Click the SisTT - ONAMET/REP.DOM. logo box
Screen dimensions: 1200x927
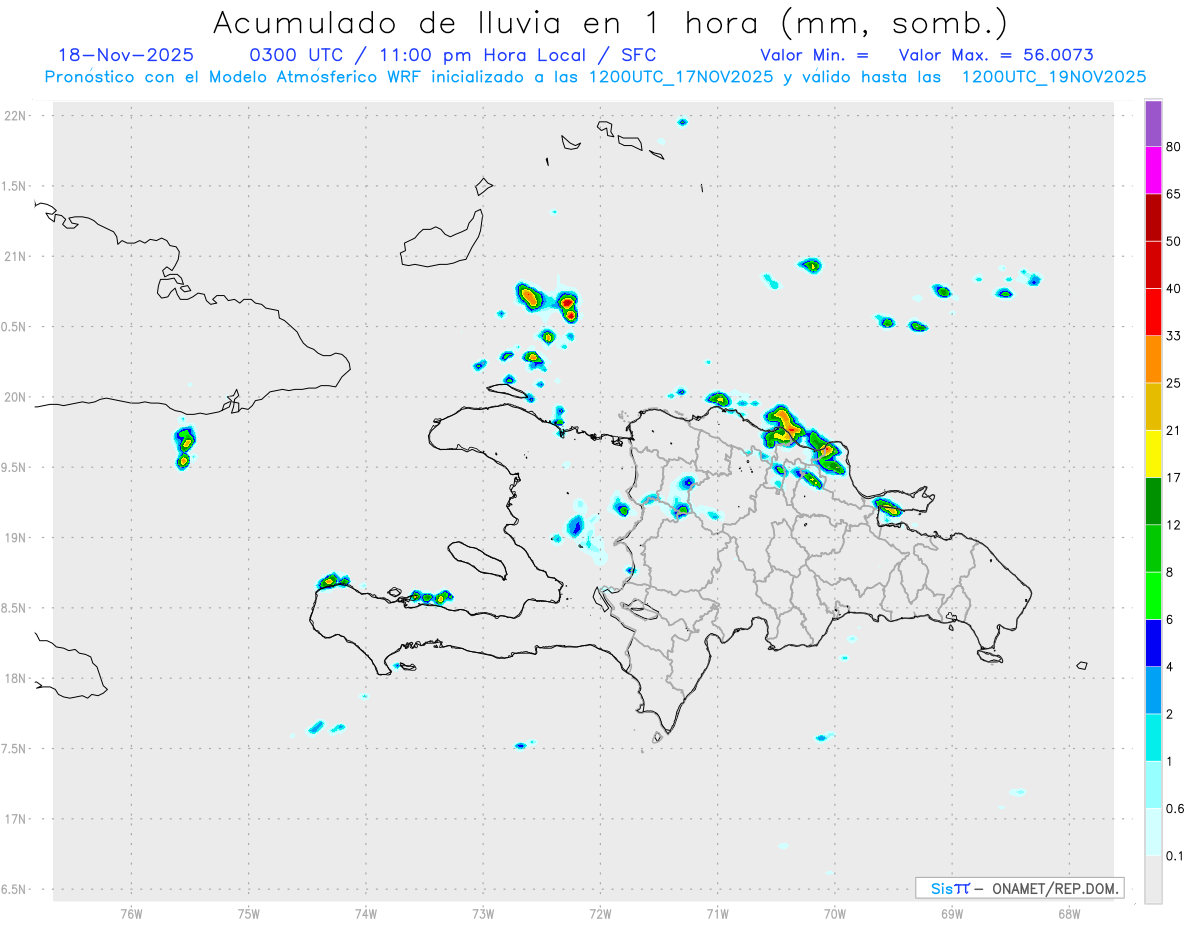coord(1019,888)
